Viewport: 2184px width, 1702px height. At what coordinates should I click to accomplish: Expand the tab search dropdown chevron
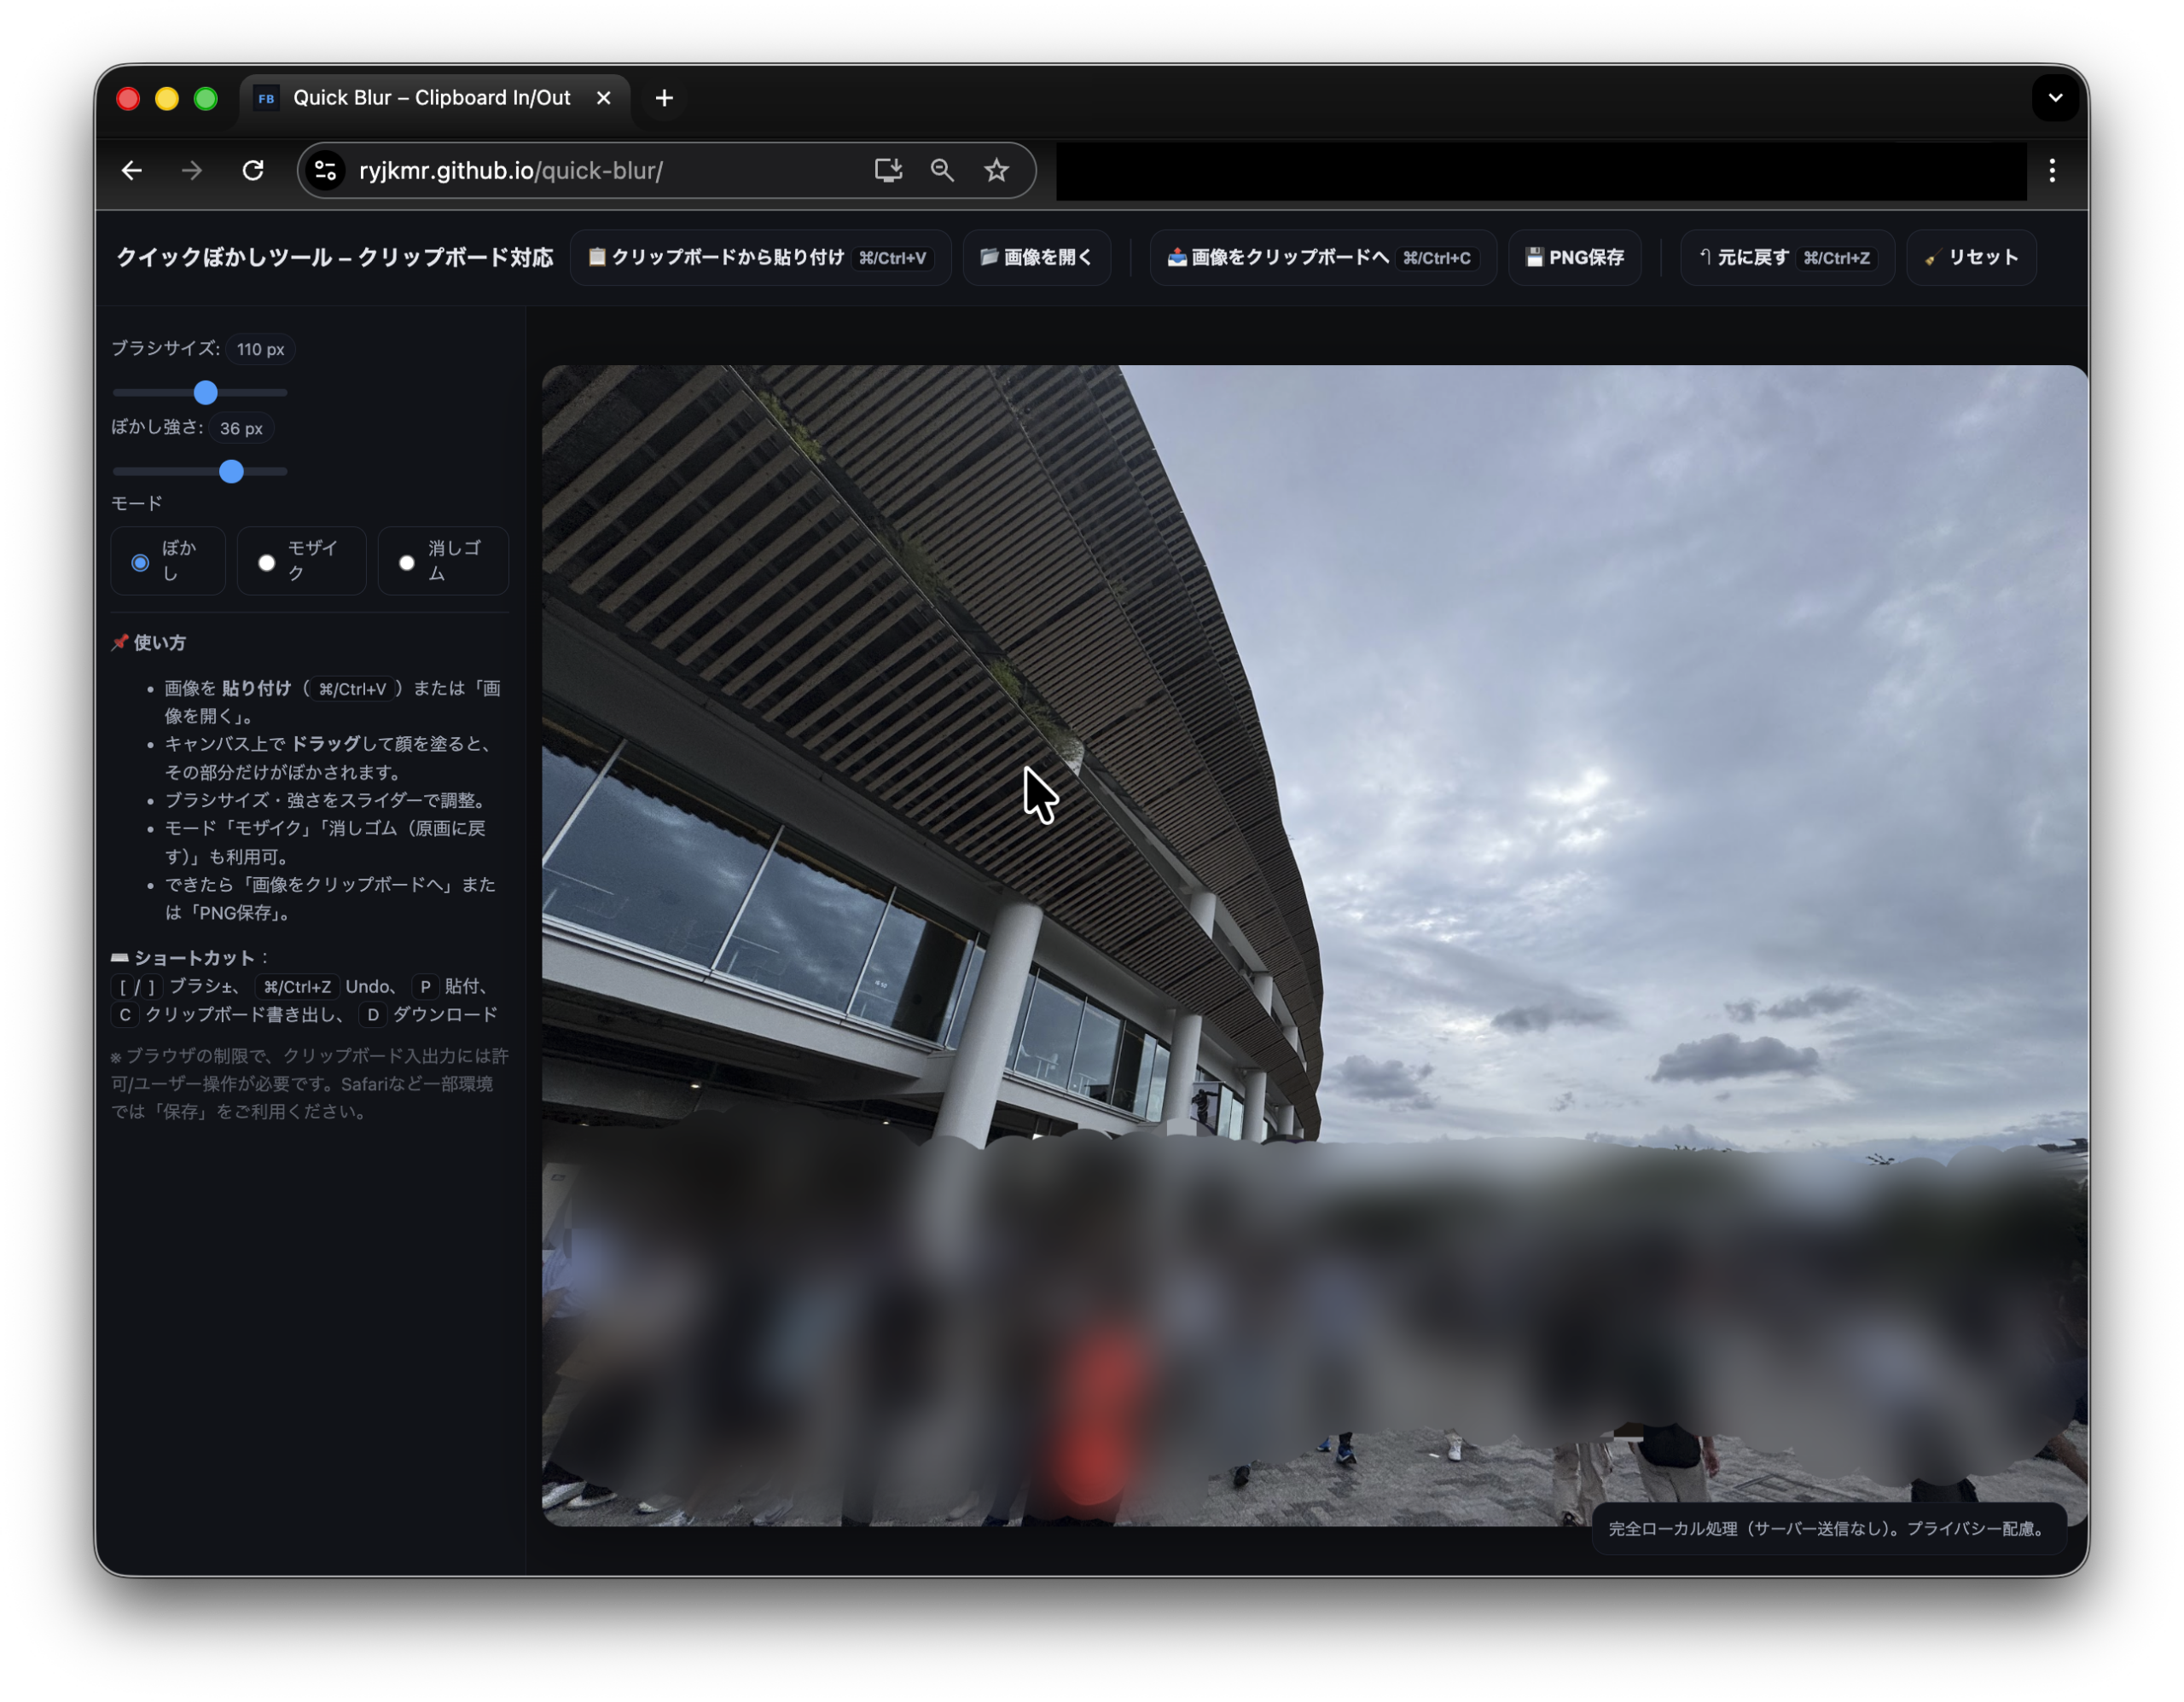(2055, 98)
